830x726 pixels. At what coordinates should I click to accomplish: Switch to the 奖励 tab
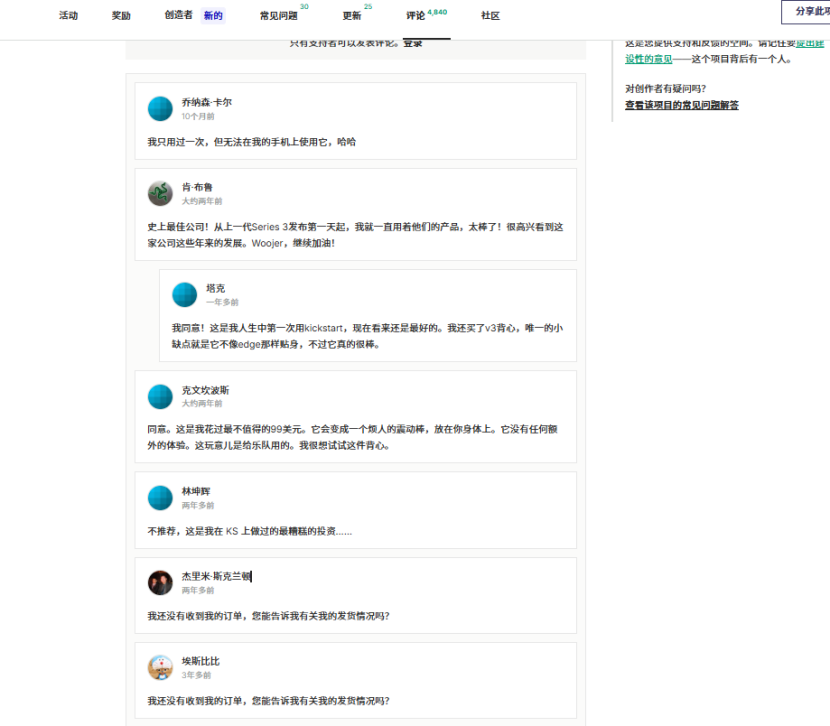coord(121,16)
